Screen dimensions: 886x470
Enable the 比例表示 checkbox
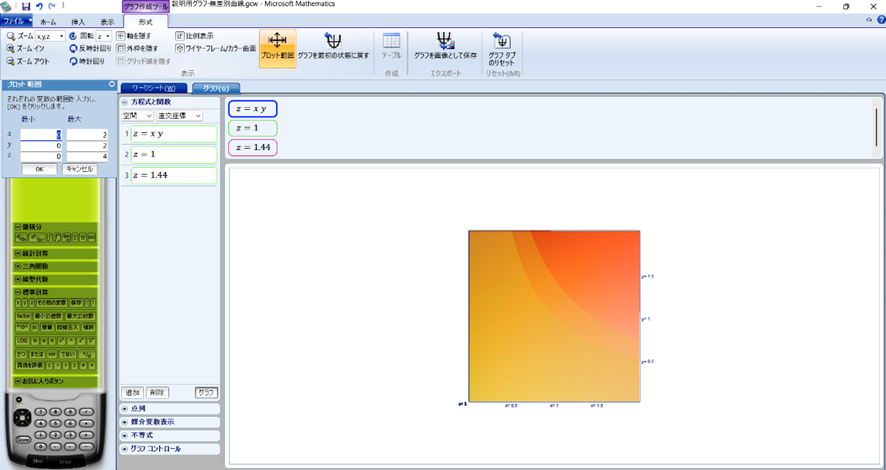click(x=180, y=36)
